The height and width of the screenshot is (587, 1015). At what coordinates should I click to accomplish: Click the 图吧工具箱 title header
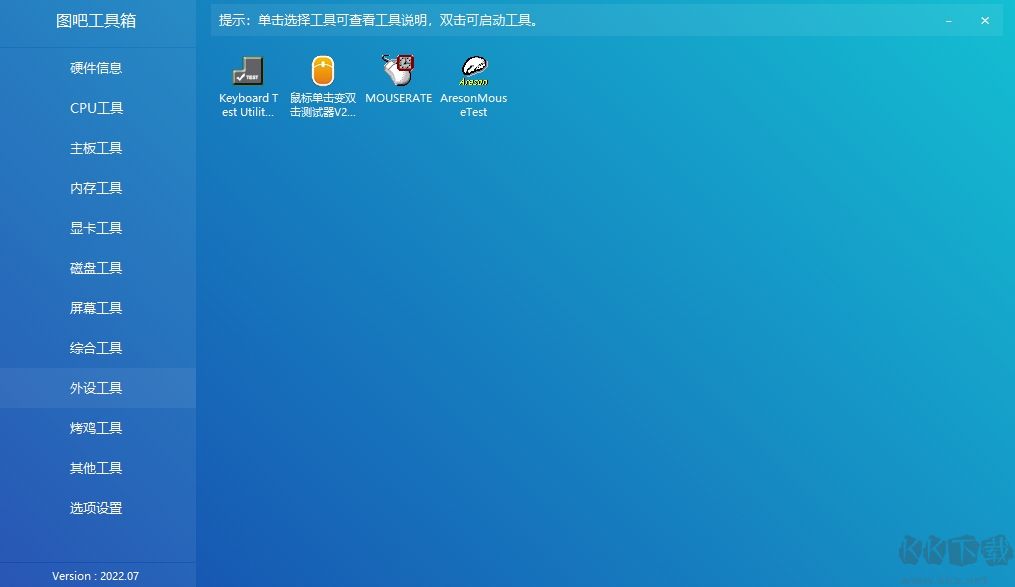click(96, 20)
